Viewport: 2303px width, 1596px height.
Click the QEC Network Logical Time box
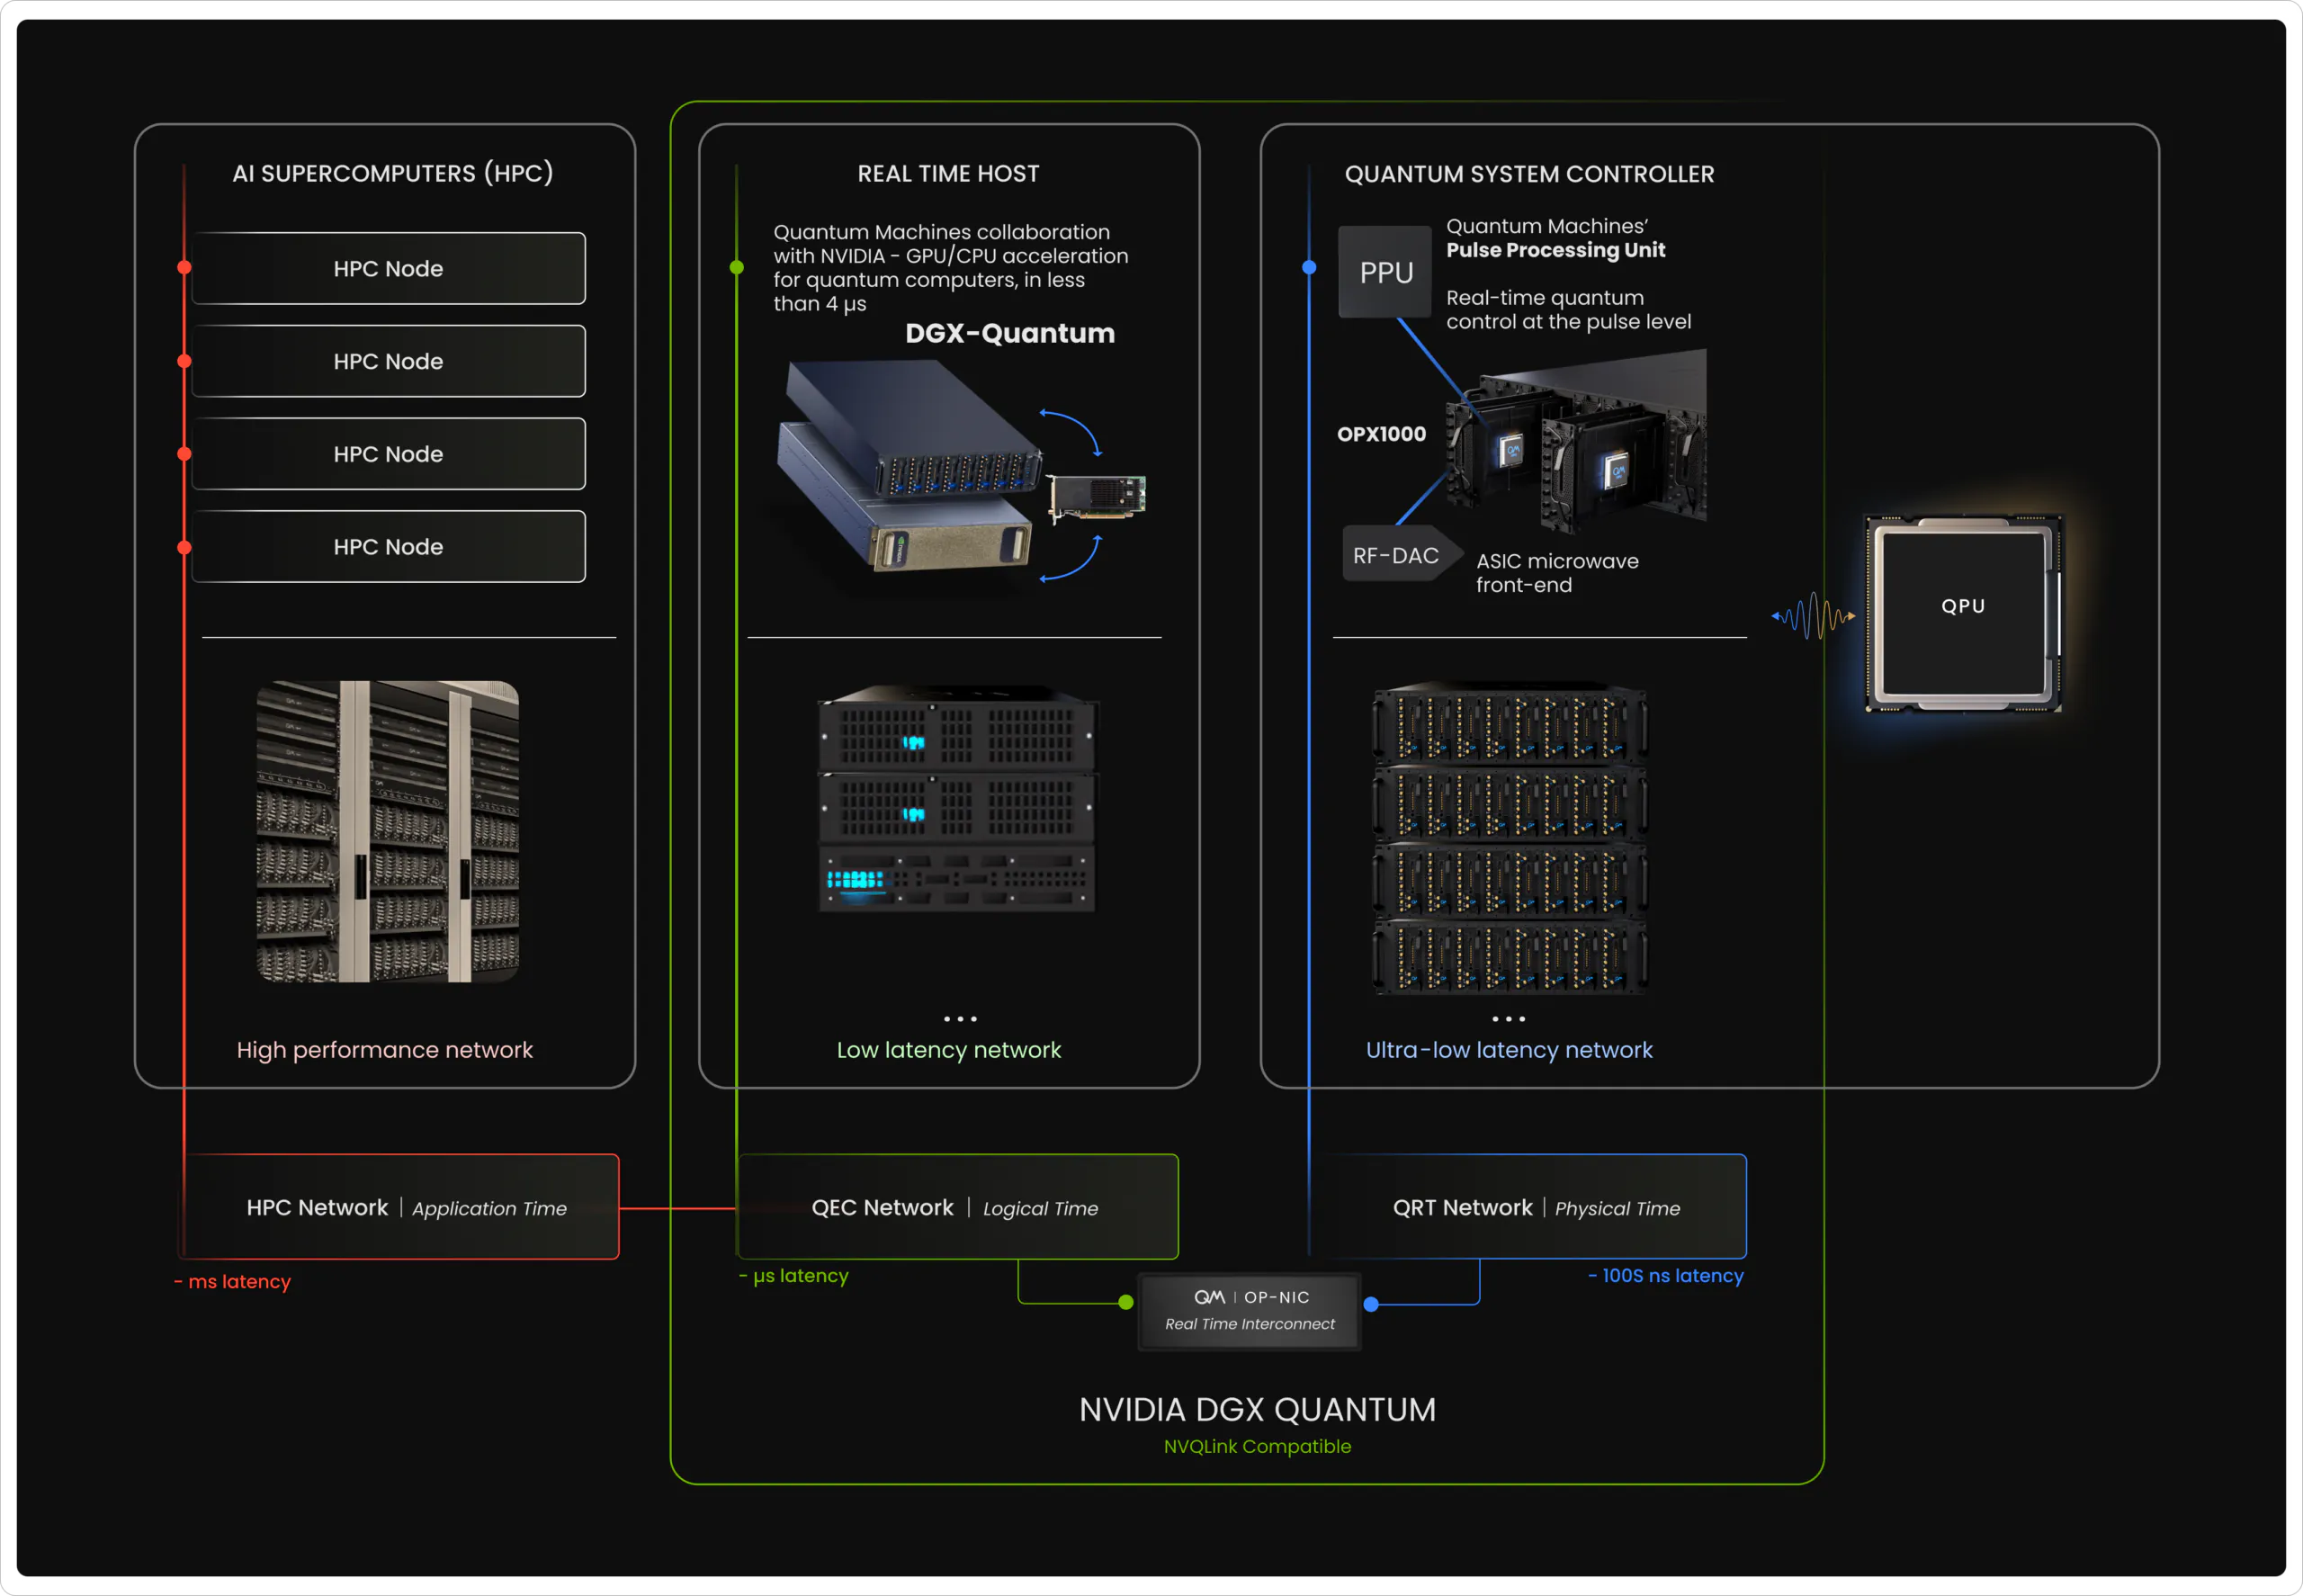(x=958, y=1207)
